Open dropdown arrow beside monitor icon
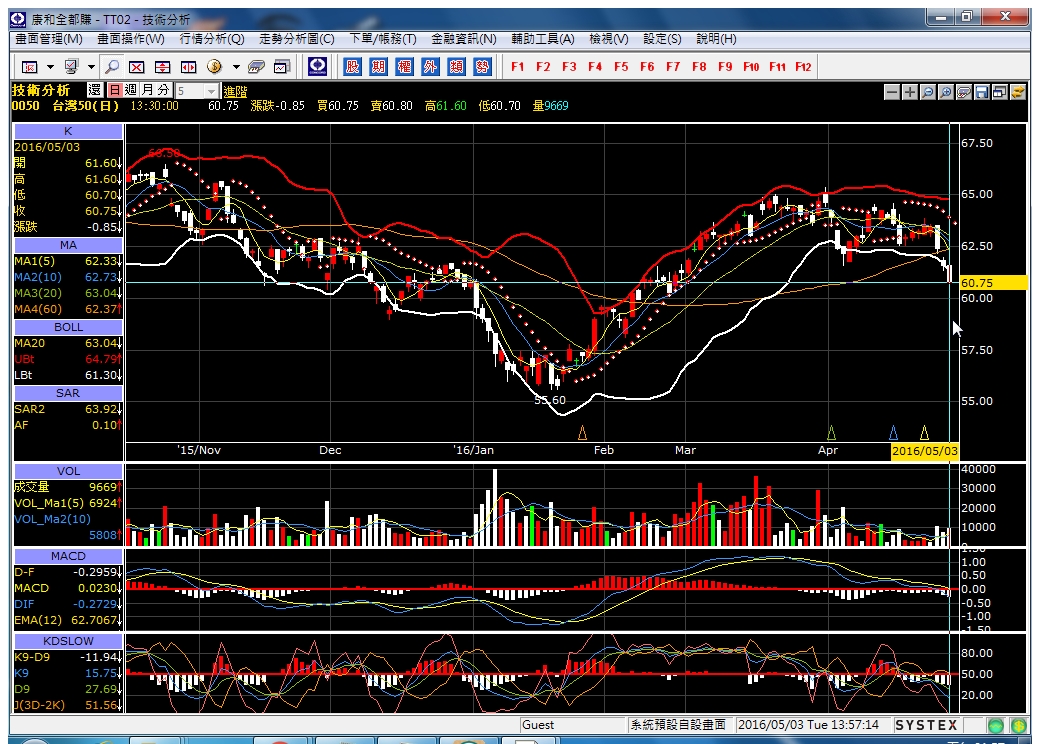The width and height of the screenshot is (1040, 744). click(92, 67)
